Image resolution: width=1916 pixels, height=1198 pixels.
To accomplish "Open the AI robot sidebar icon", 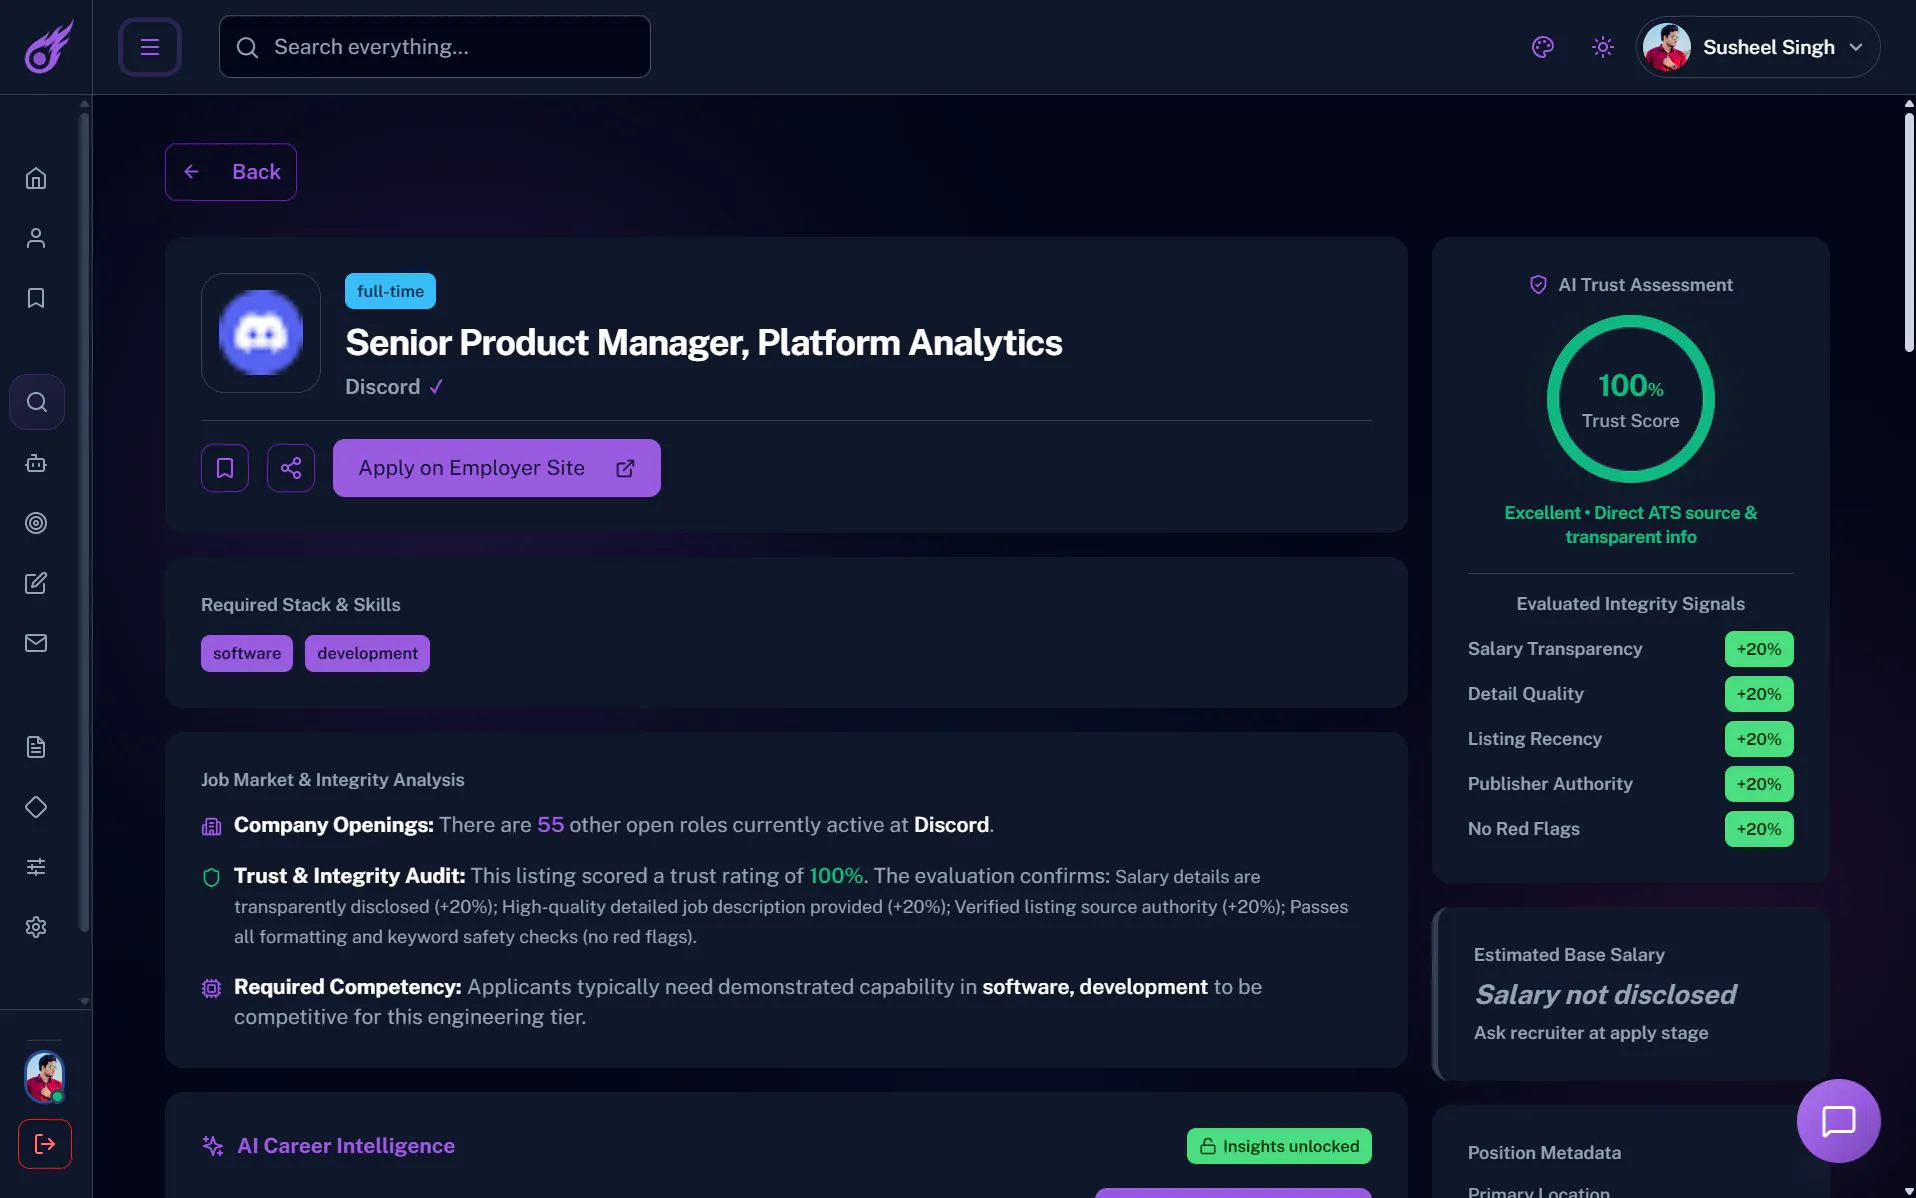I will 36,463.
